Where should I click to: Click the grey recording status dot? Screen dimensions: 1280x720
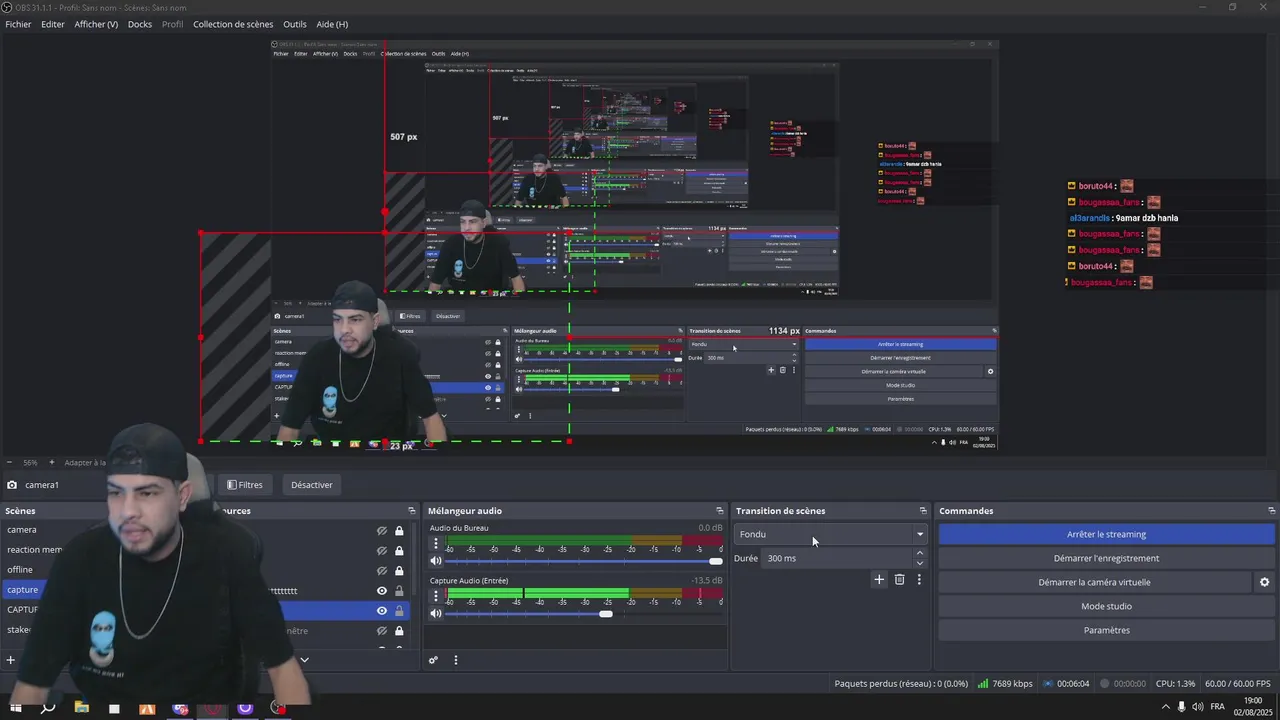point(1105,684)
